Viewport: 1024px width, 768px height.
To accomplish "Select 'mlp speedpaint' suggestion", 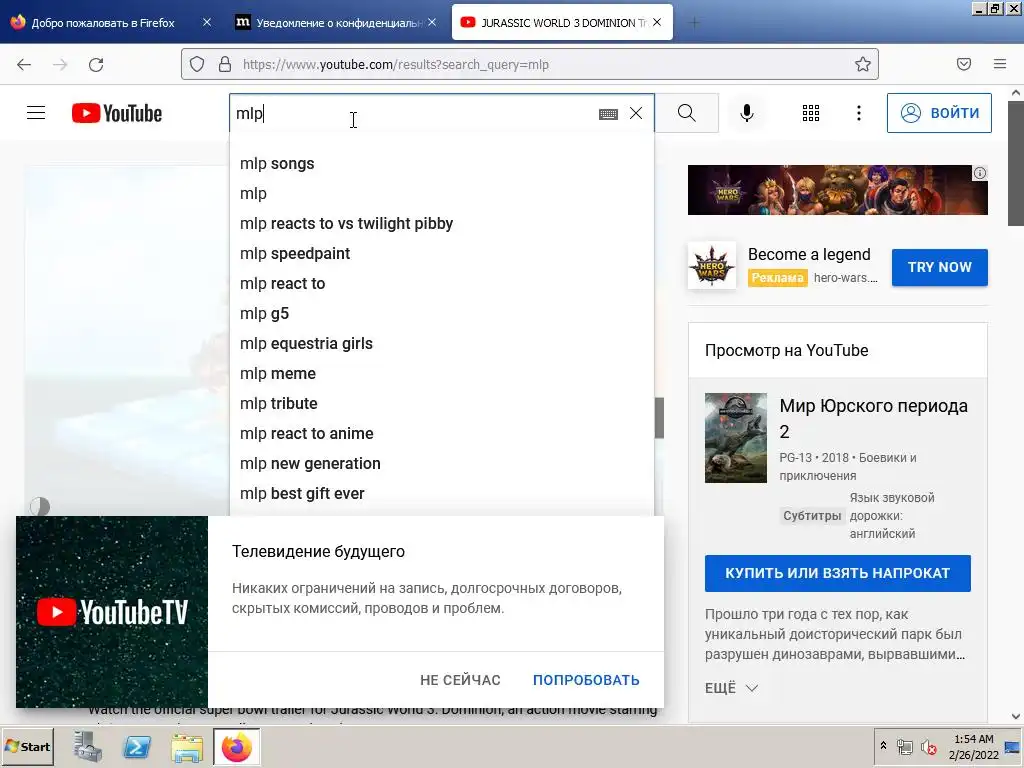I will pyautogui.click(x=441, y=253).
